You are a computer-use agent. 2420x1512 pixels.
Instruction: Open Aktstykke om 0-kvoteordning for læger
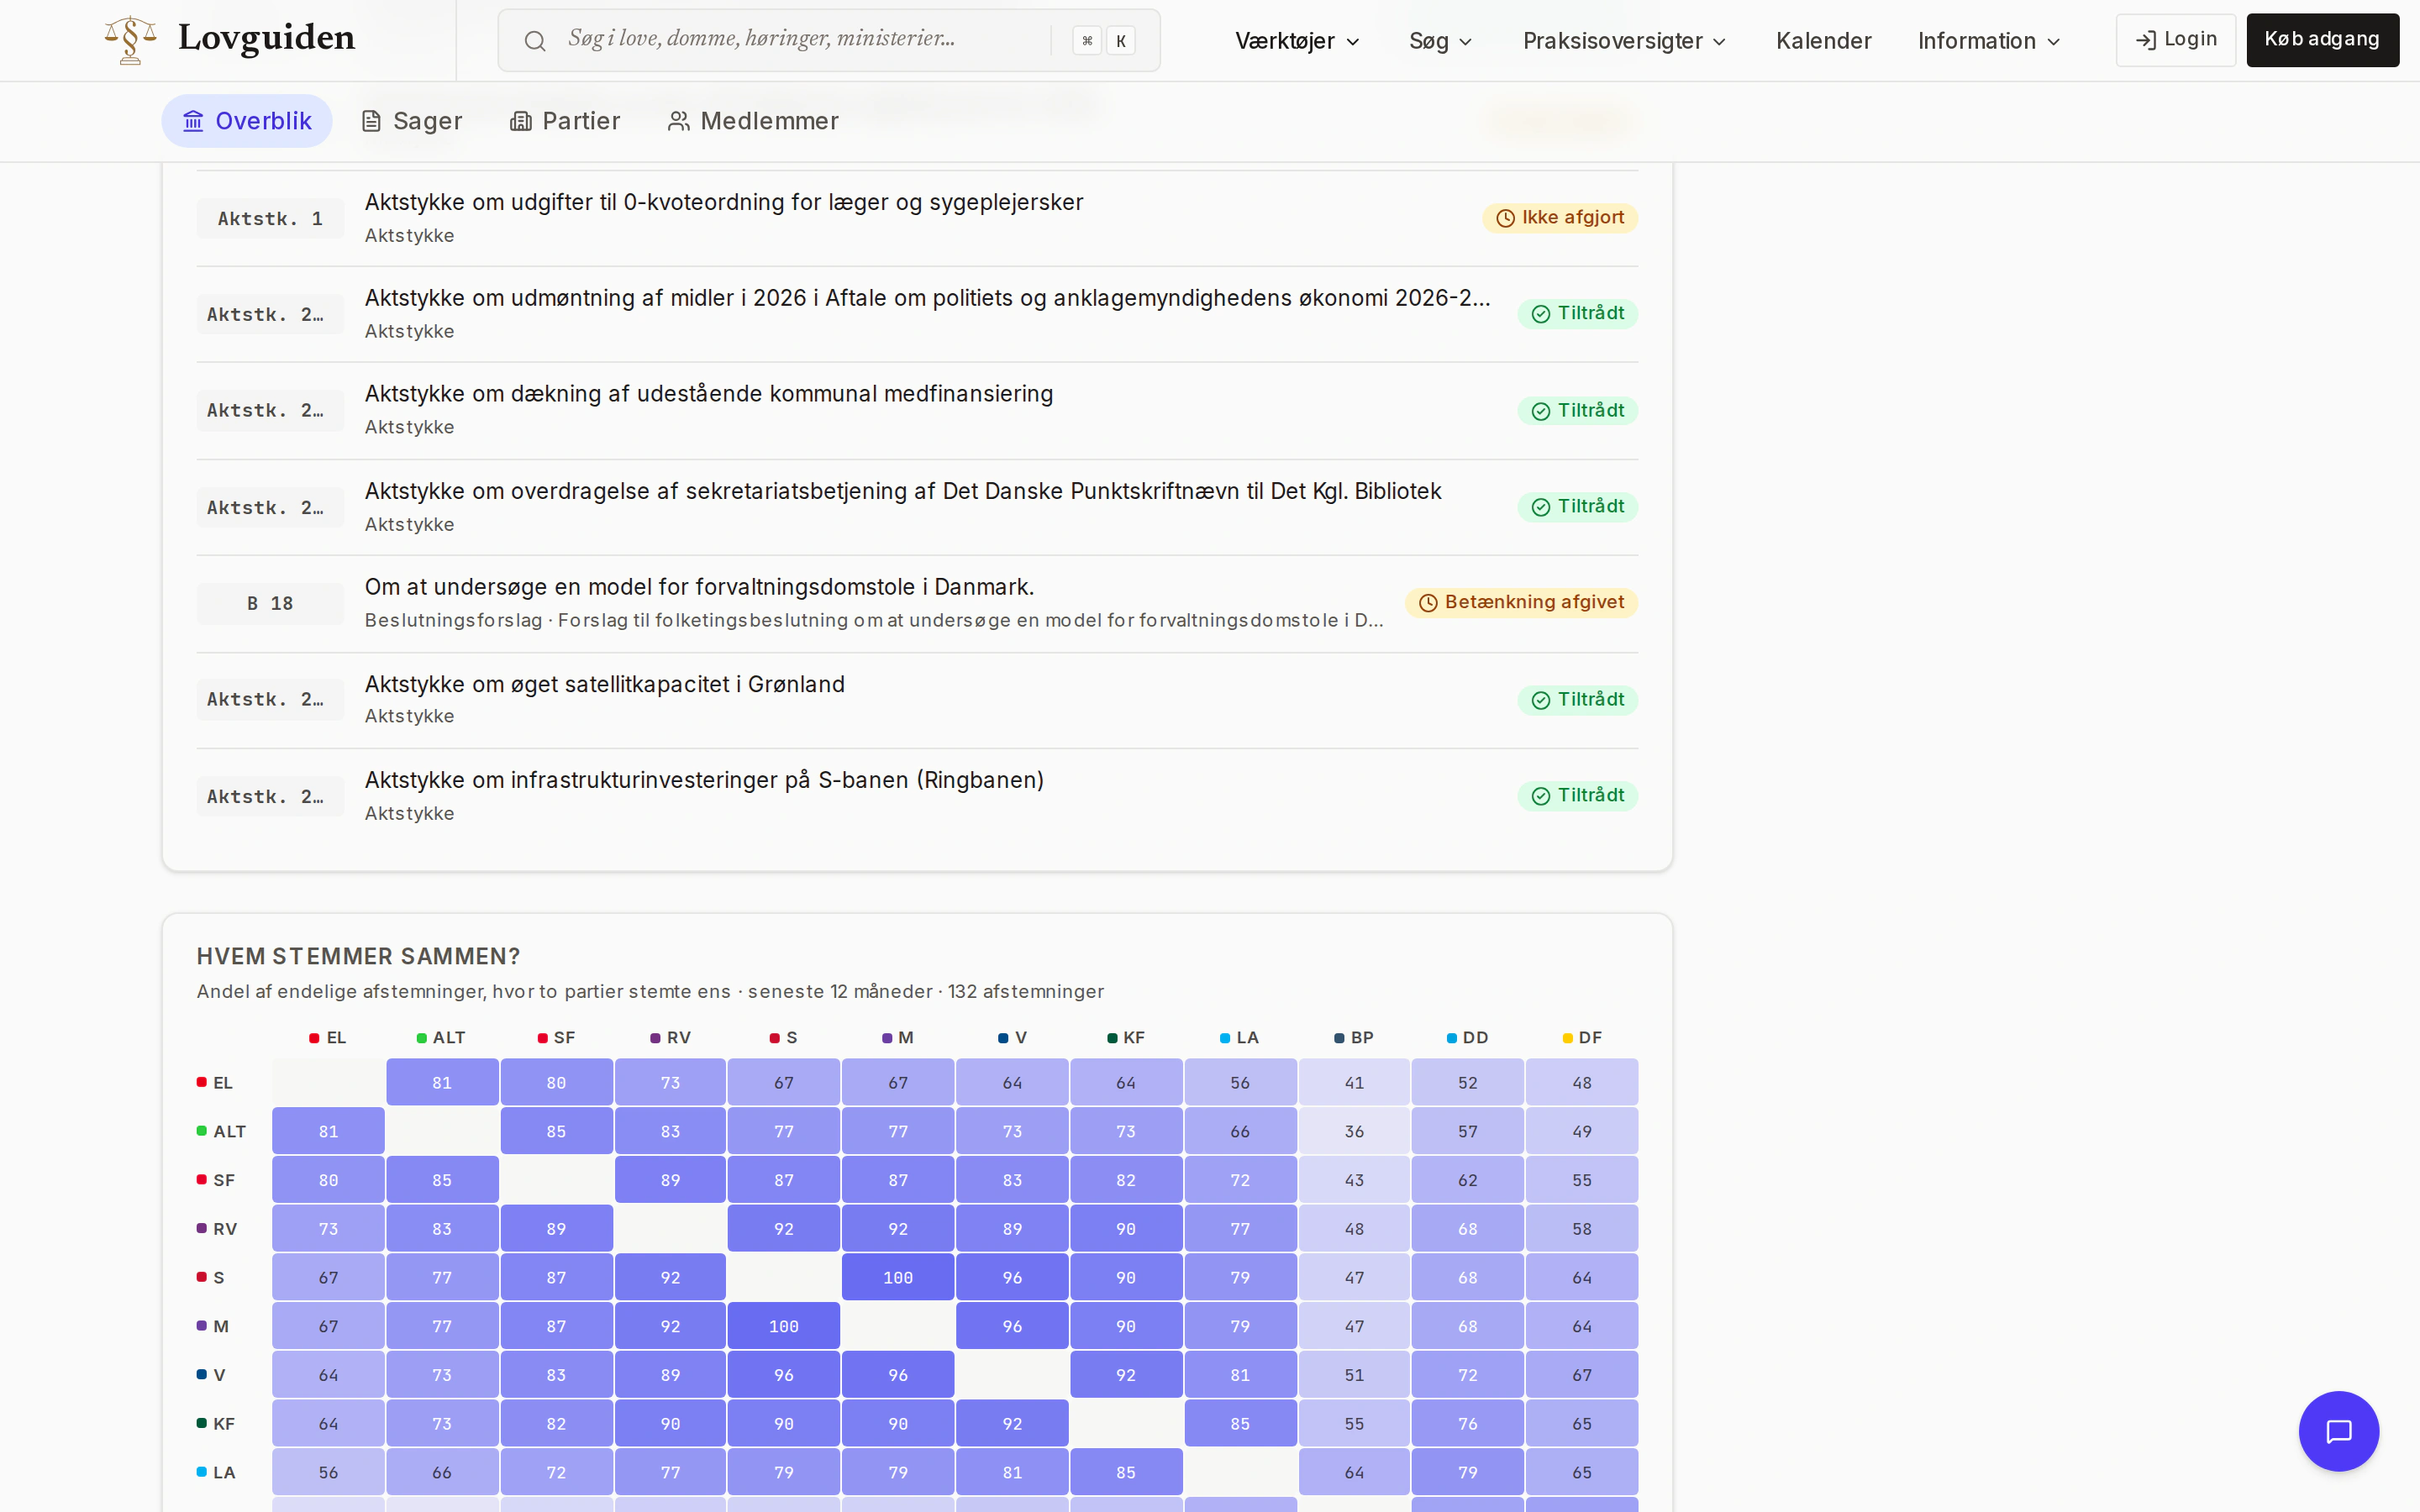pos(917,218)
